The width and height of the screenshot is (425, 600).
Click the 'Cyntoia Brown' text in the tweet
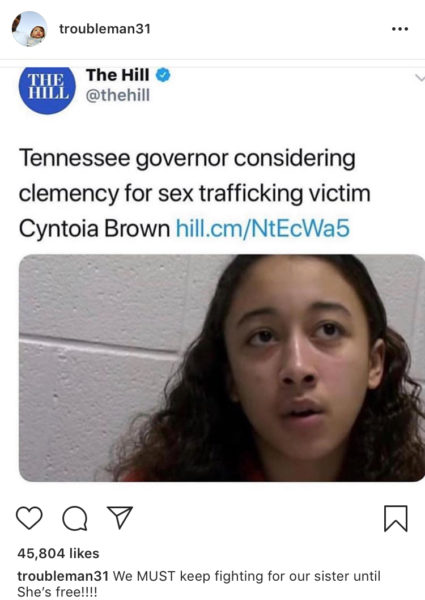point(94,229)
